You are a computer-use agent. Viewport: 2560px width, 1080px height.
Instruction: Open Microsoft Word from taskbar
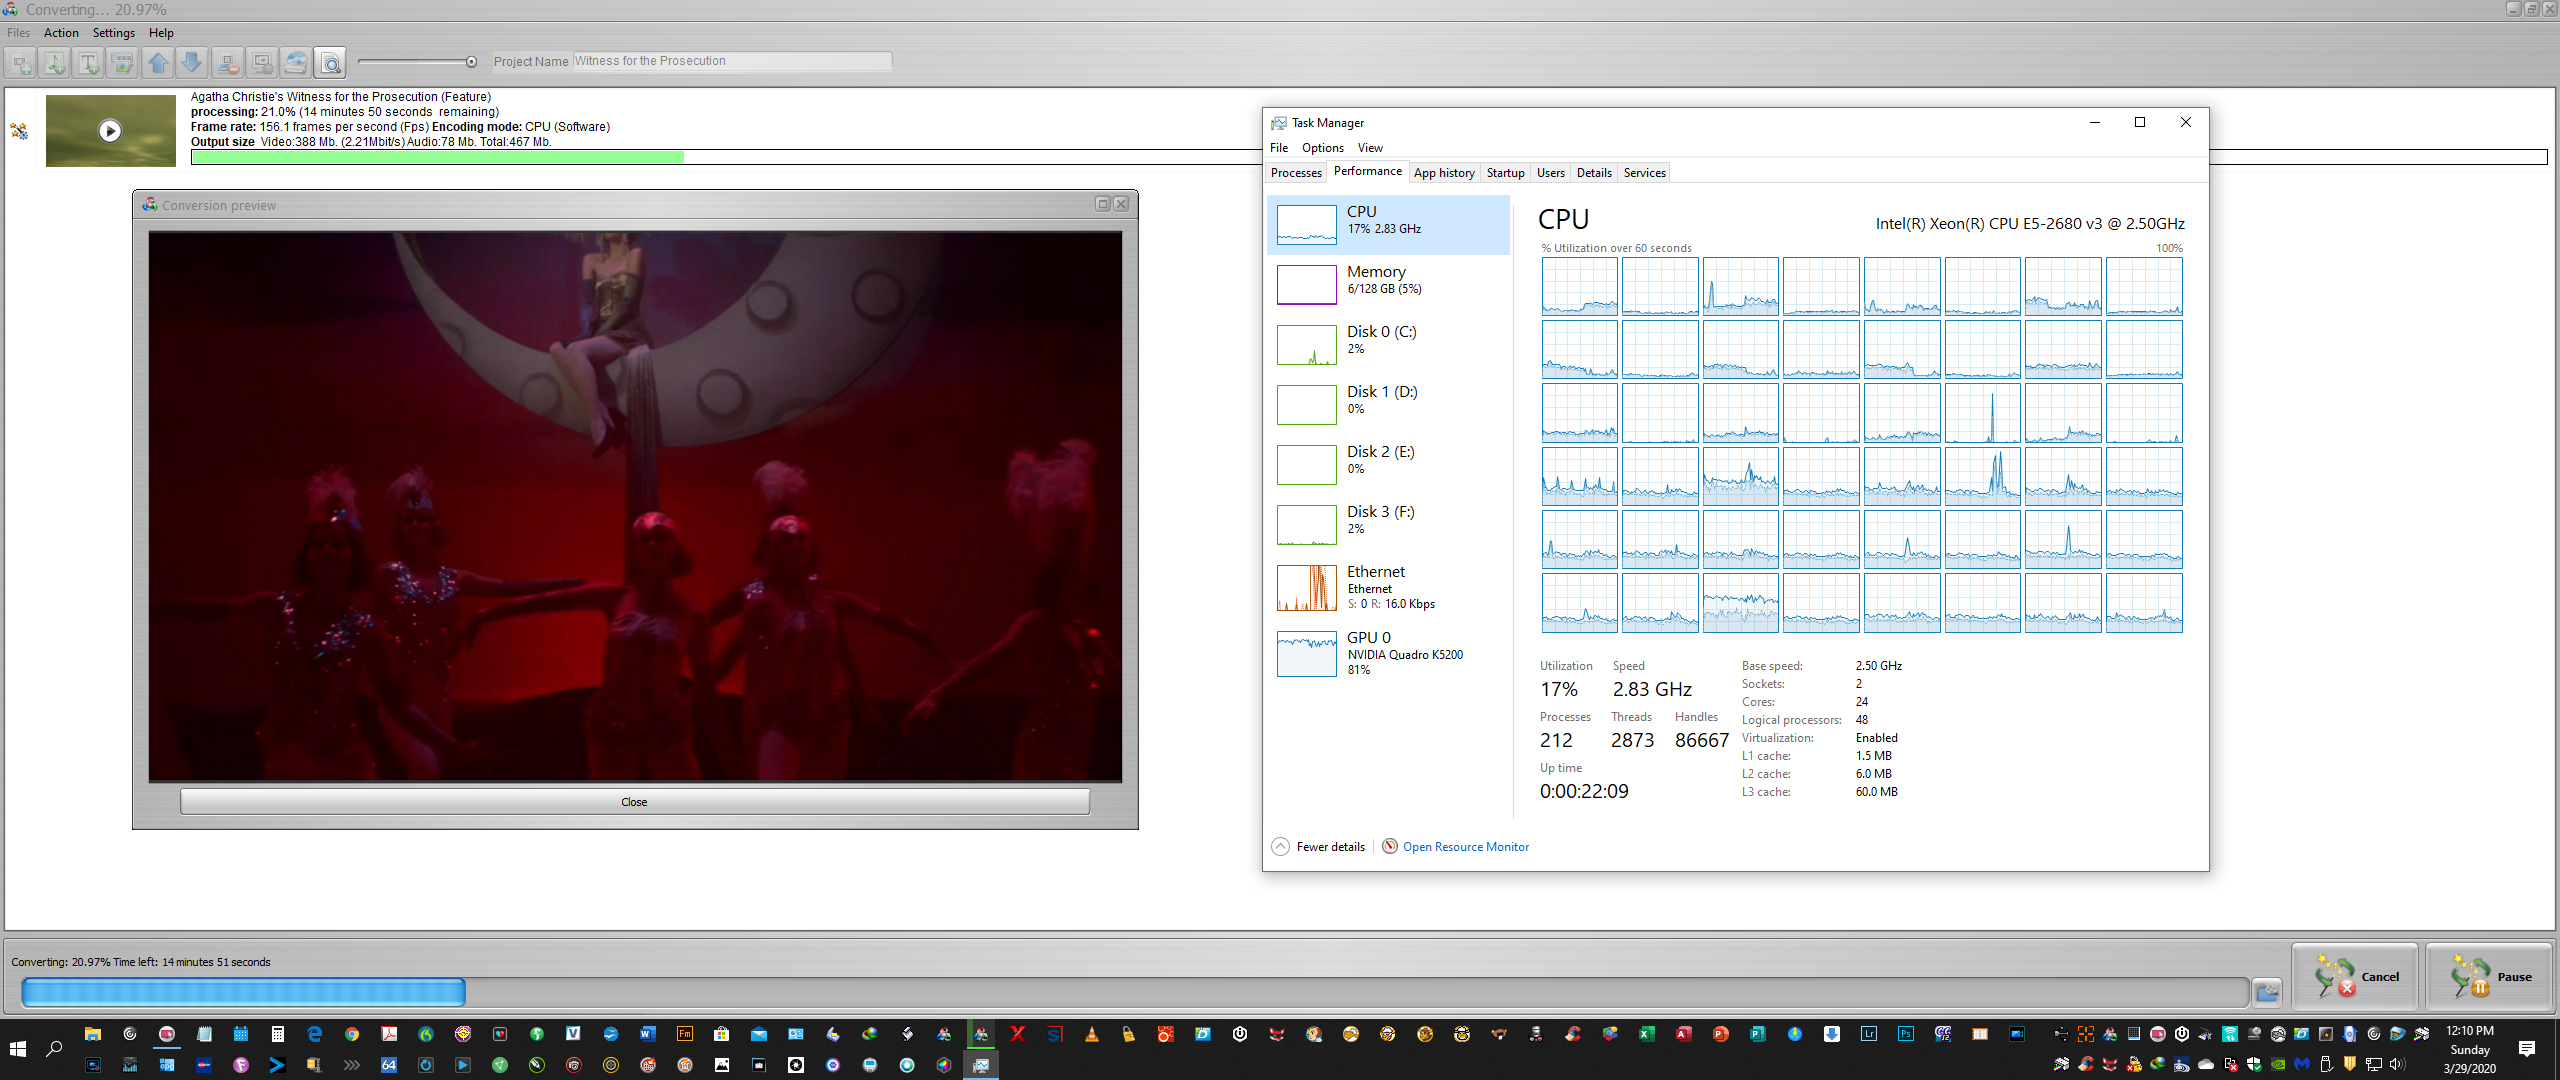[x=647, y=1034]
